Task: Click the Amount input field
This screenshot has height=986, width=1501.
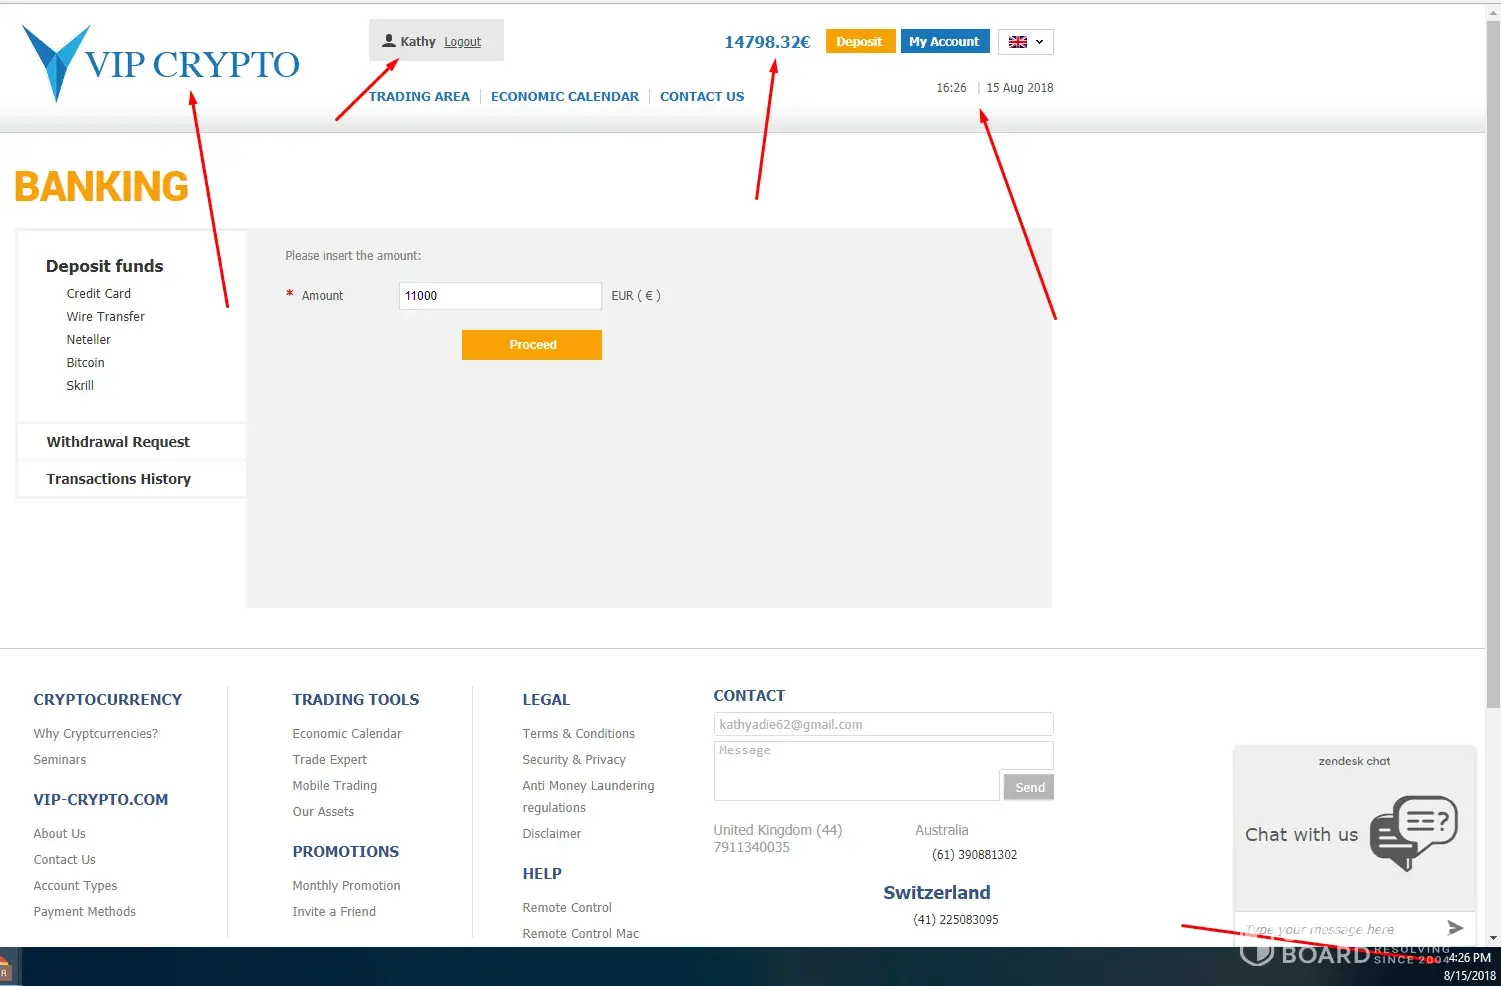Action: (499, 296)
